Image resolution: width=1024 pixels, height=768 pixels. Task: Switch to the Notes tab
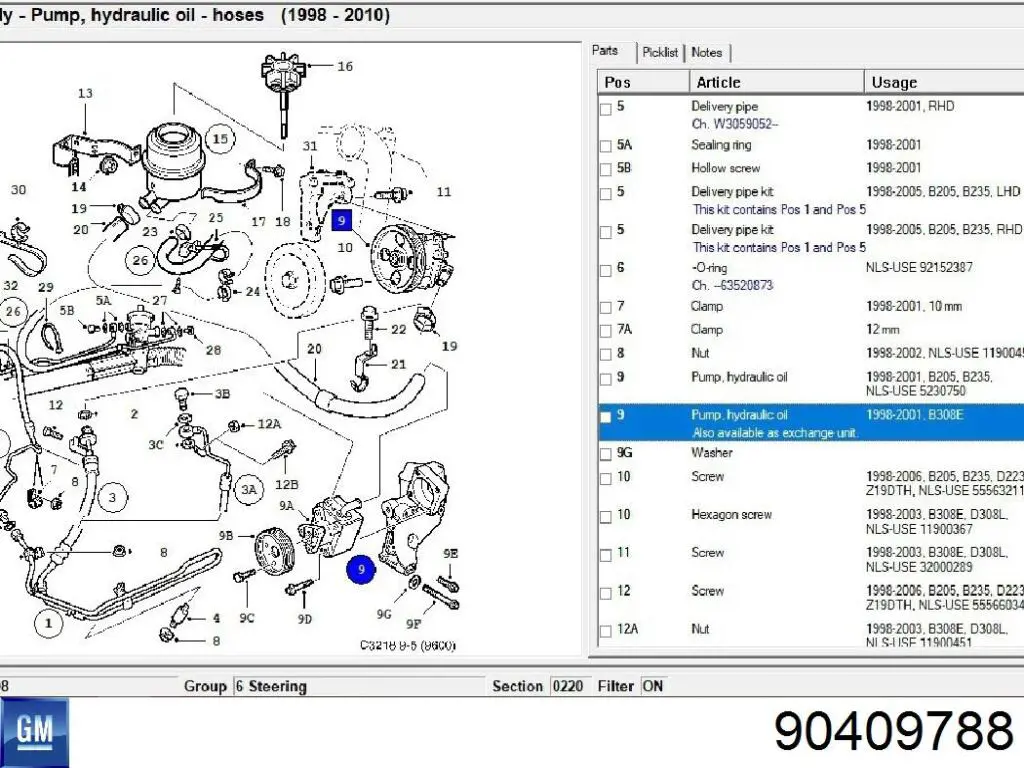[707, 52]
